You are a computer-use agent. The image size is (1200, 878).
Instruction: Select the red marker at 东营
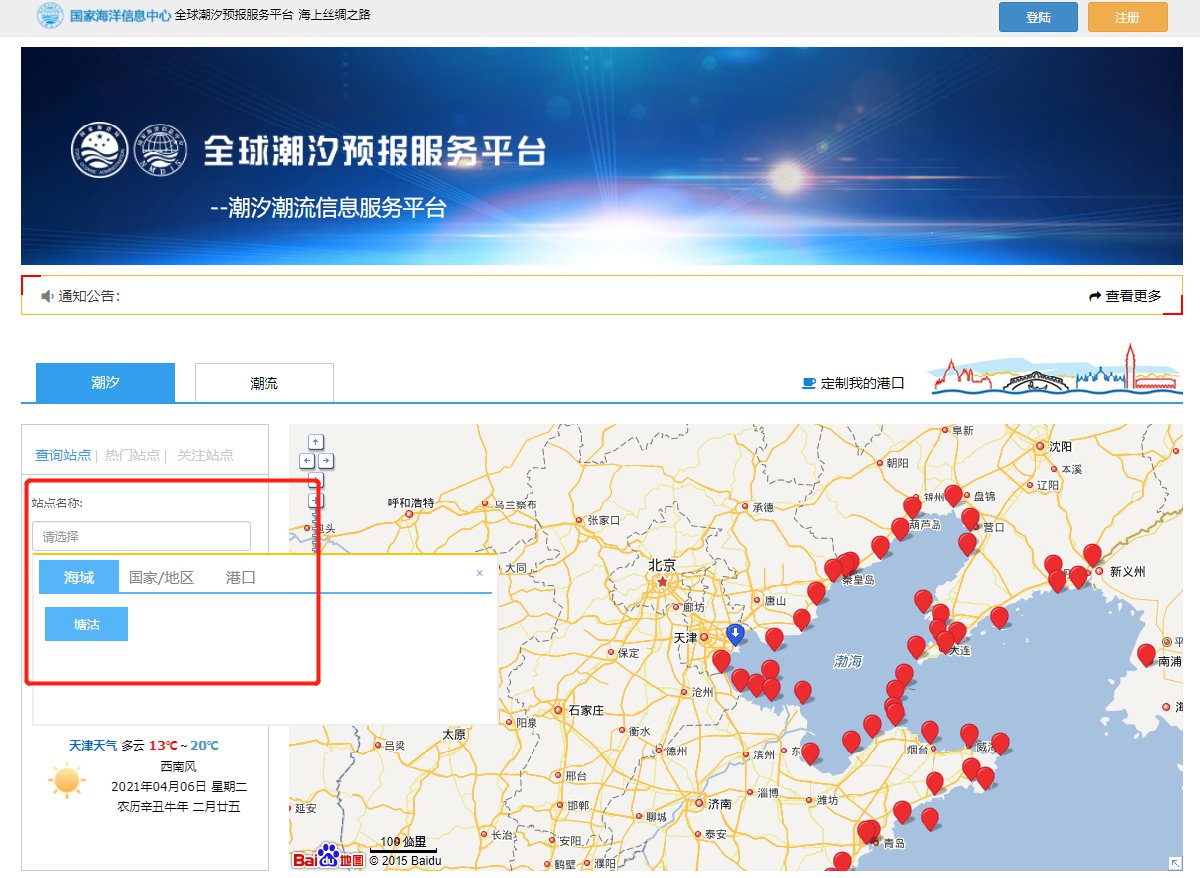click(810, 753)
